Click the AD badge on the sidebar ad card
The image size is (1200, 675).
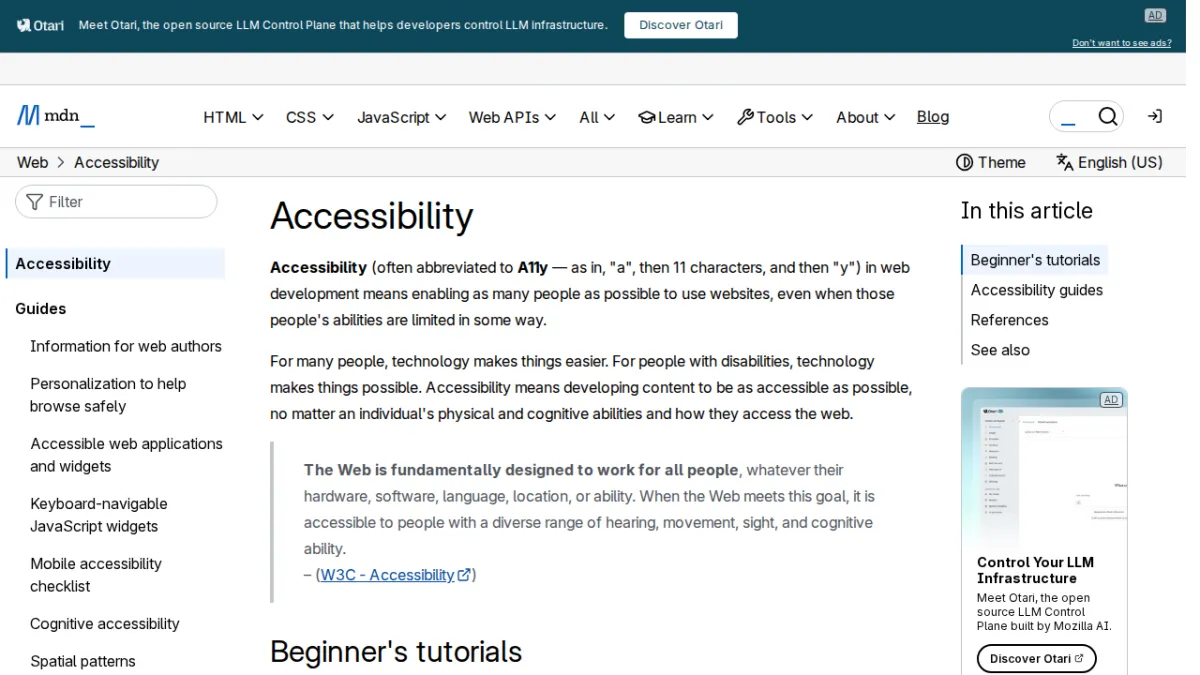[x=1110, y=400]
